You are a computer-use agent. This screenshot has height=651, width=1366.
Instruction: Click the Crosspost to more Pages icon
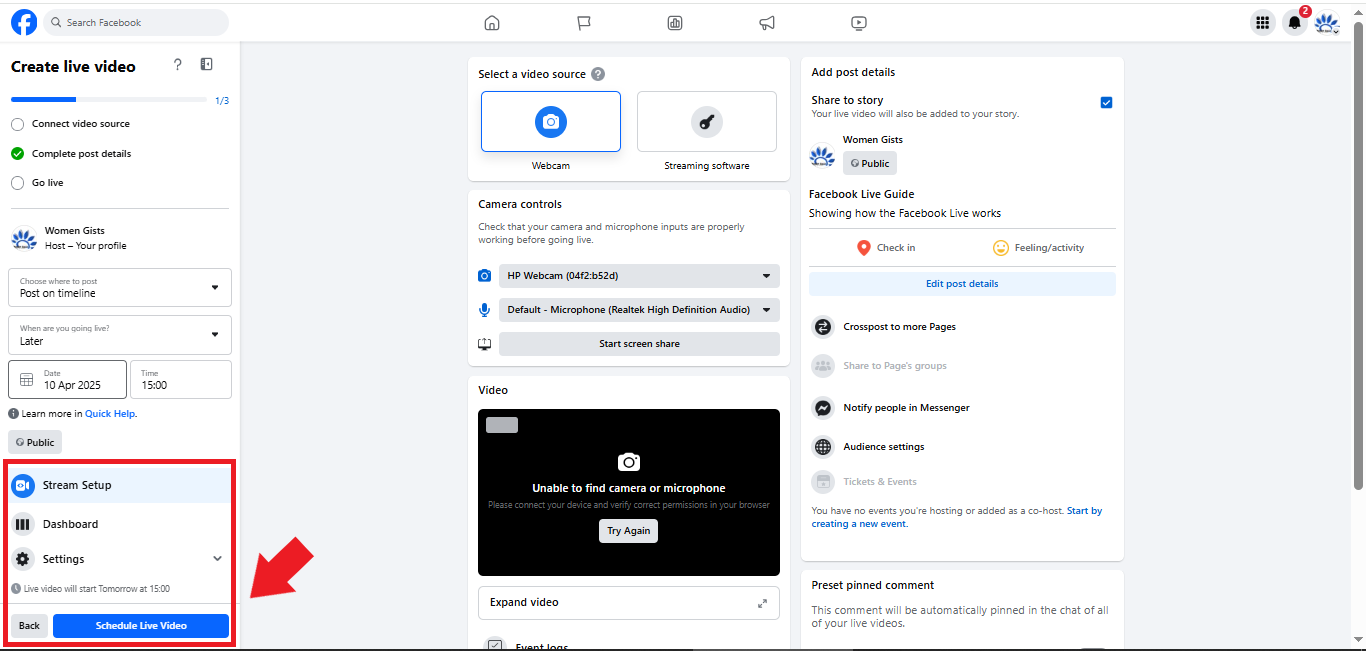[823, 327]
